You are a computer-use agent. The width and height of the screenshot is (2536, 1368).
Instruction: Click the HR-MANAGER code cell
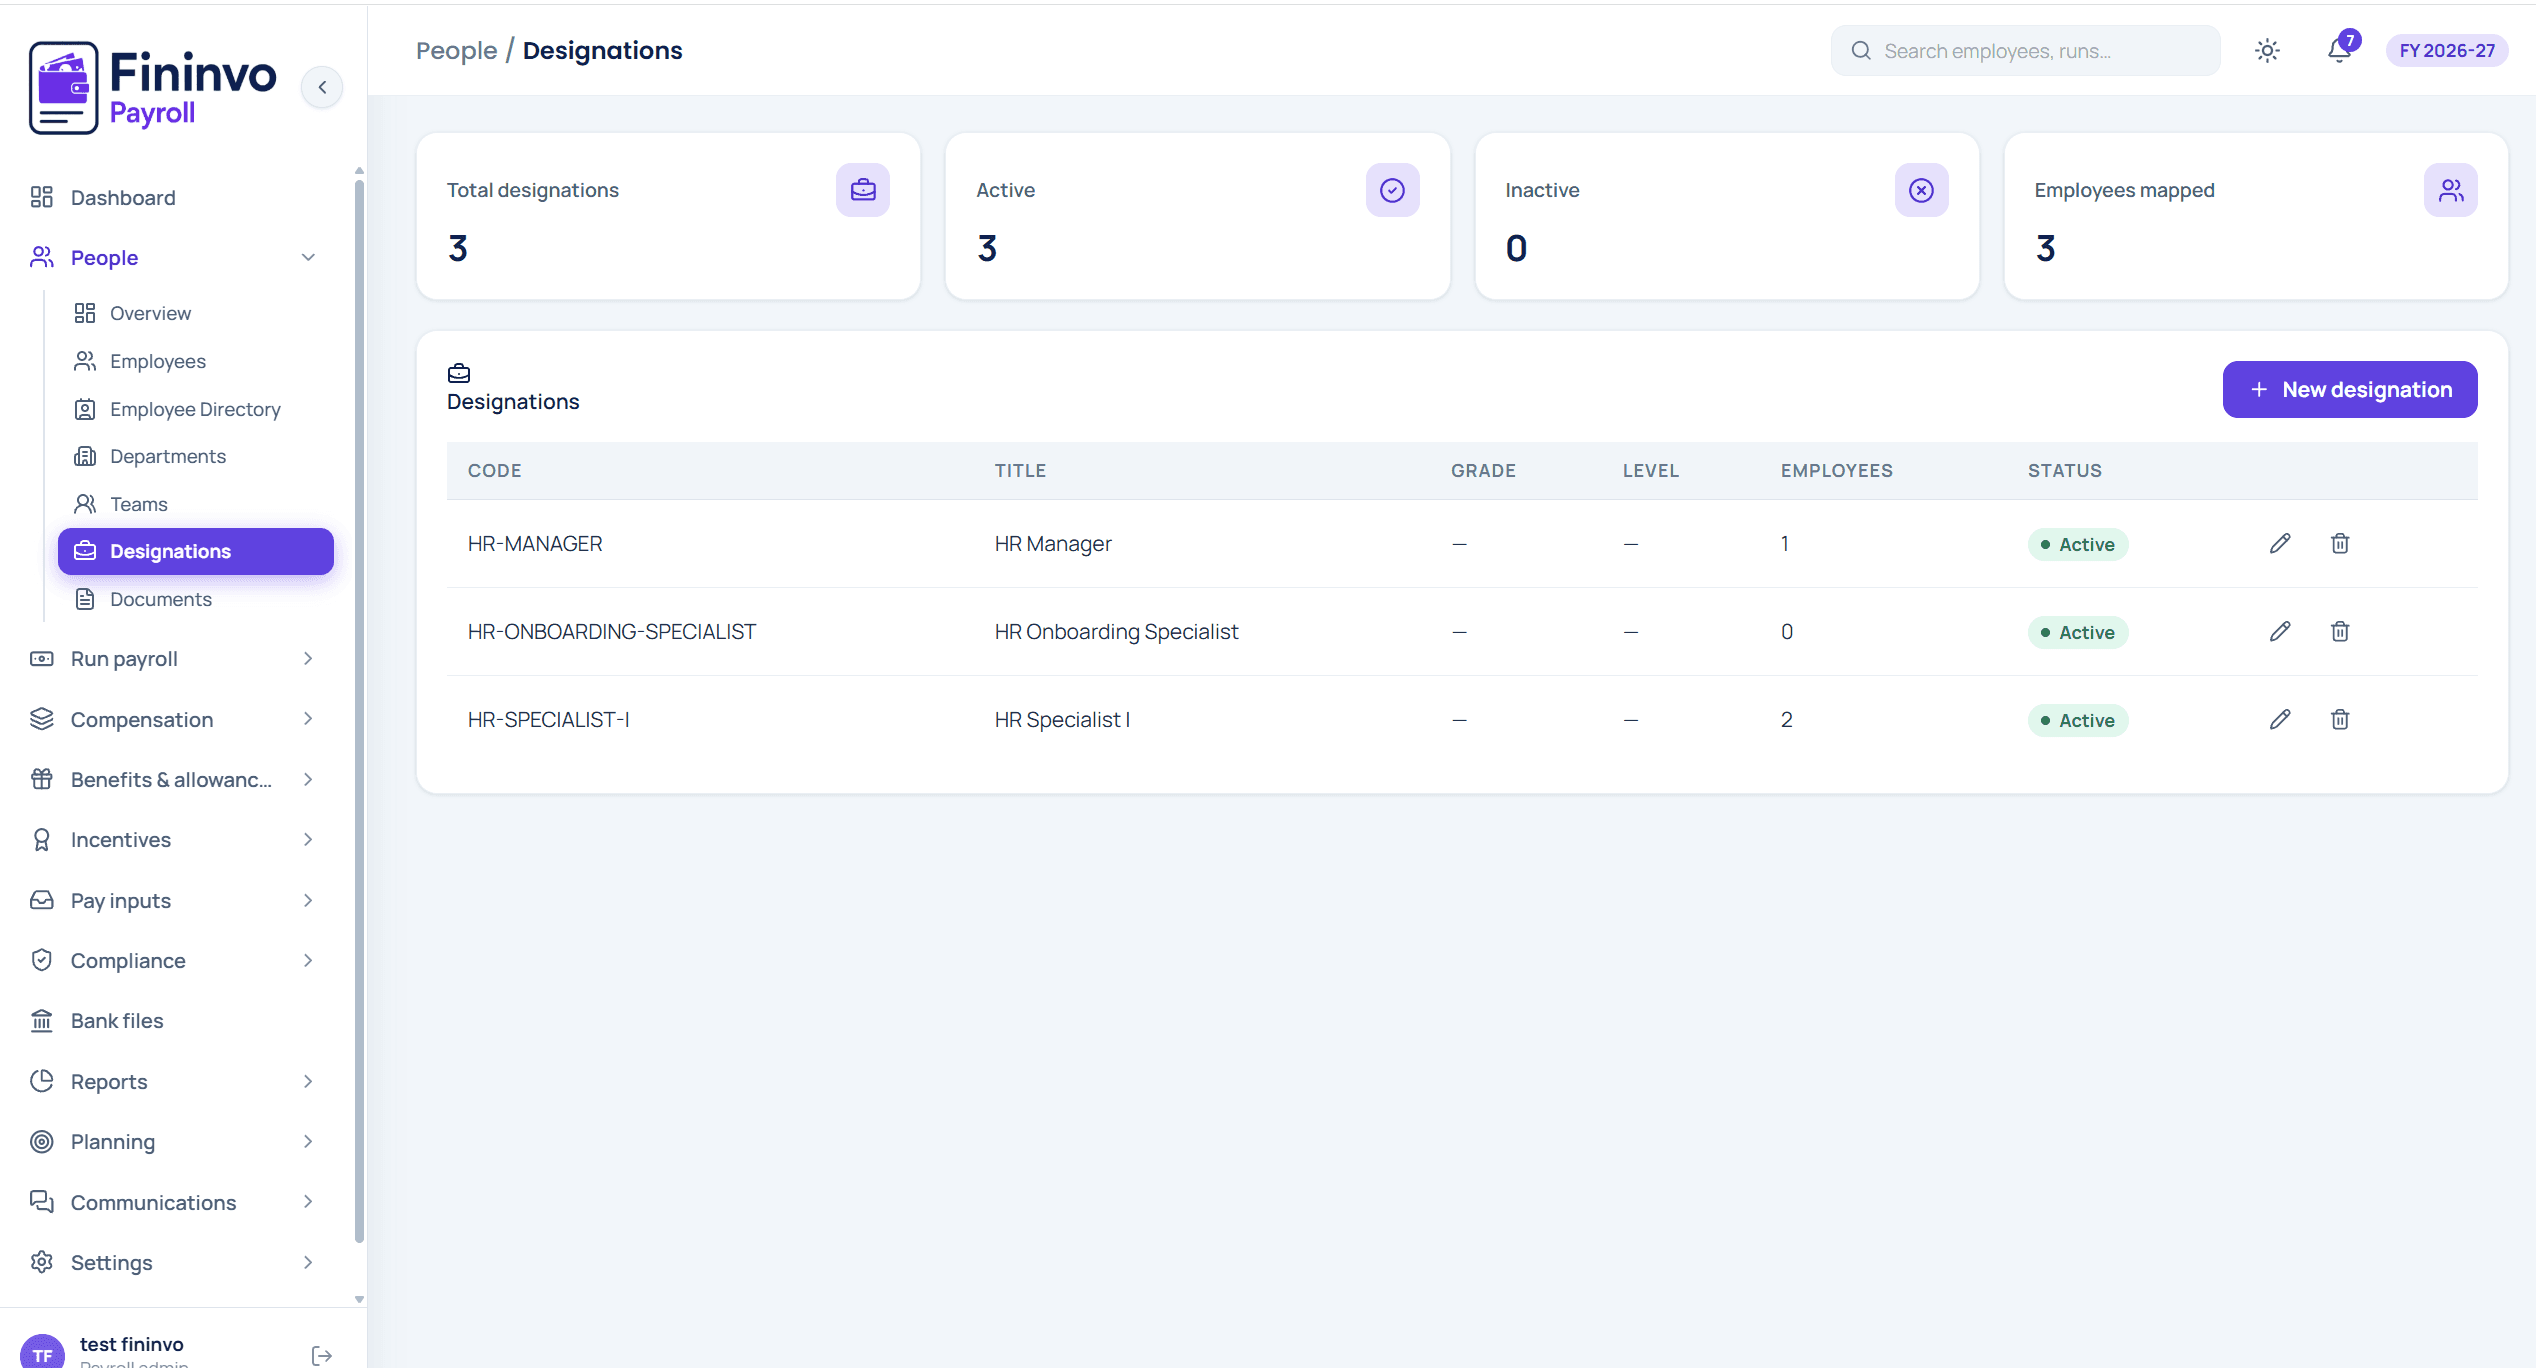point(535,543)
